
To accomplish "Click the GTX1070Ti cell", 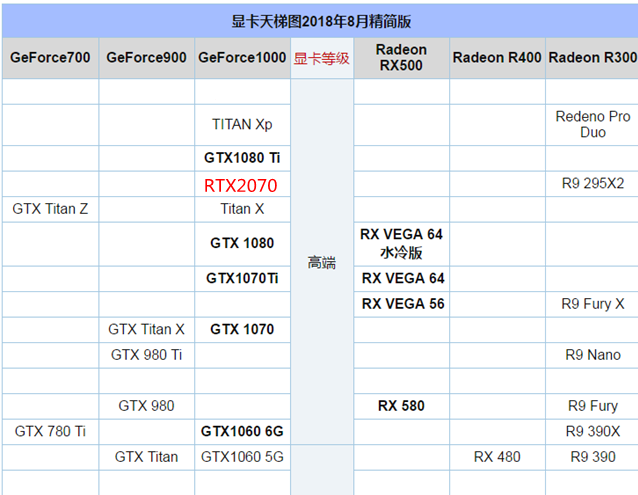I will (x=242, y=279).
